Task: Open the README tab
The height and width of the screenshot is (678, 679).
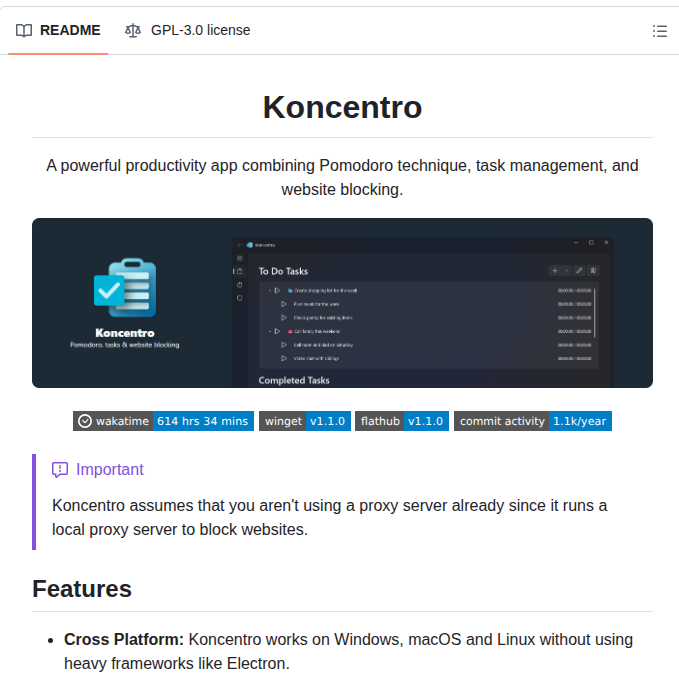Action: [58, 30]
